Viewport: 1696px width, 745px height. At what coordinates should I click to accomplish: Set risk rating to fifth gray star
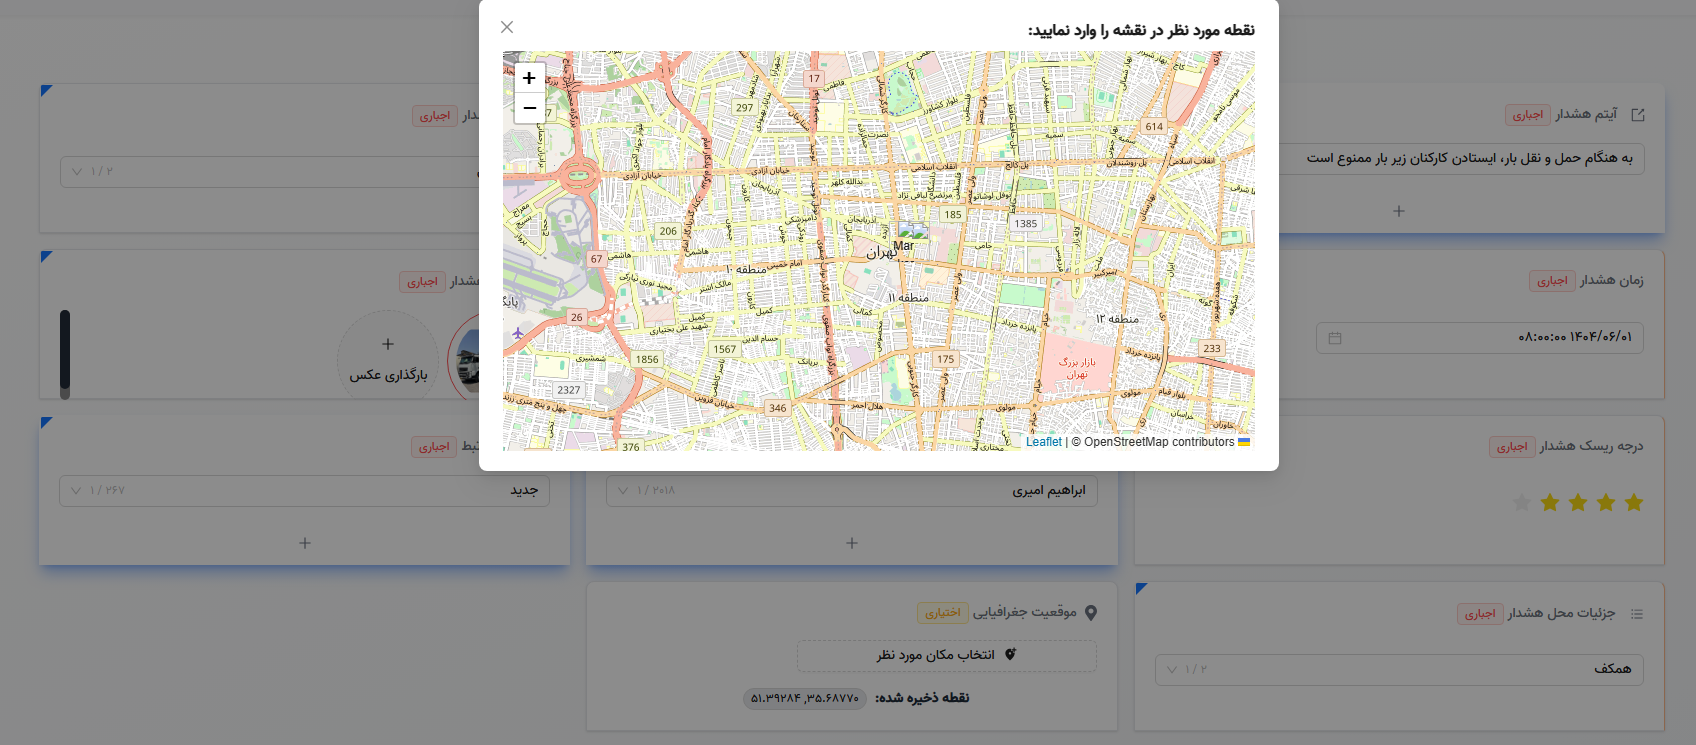1522,503
